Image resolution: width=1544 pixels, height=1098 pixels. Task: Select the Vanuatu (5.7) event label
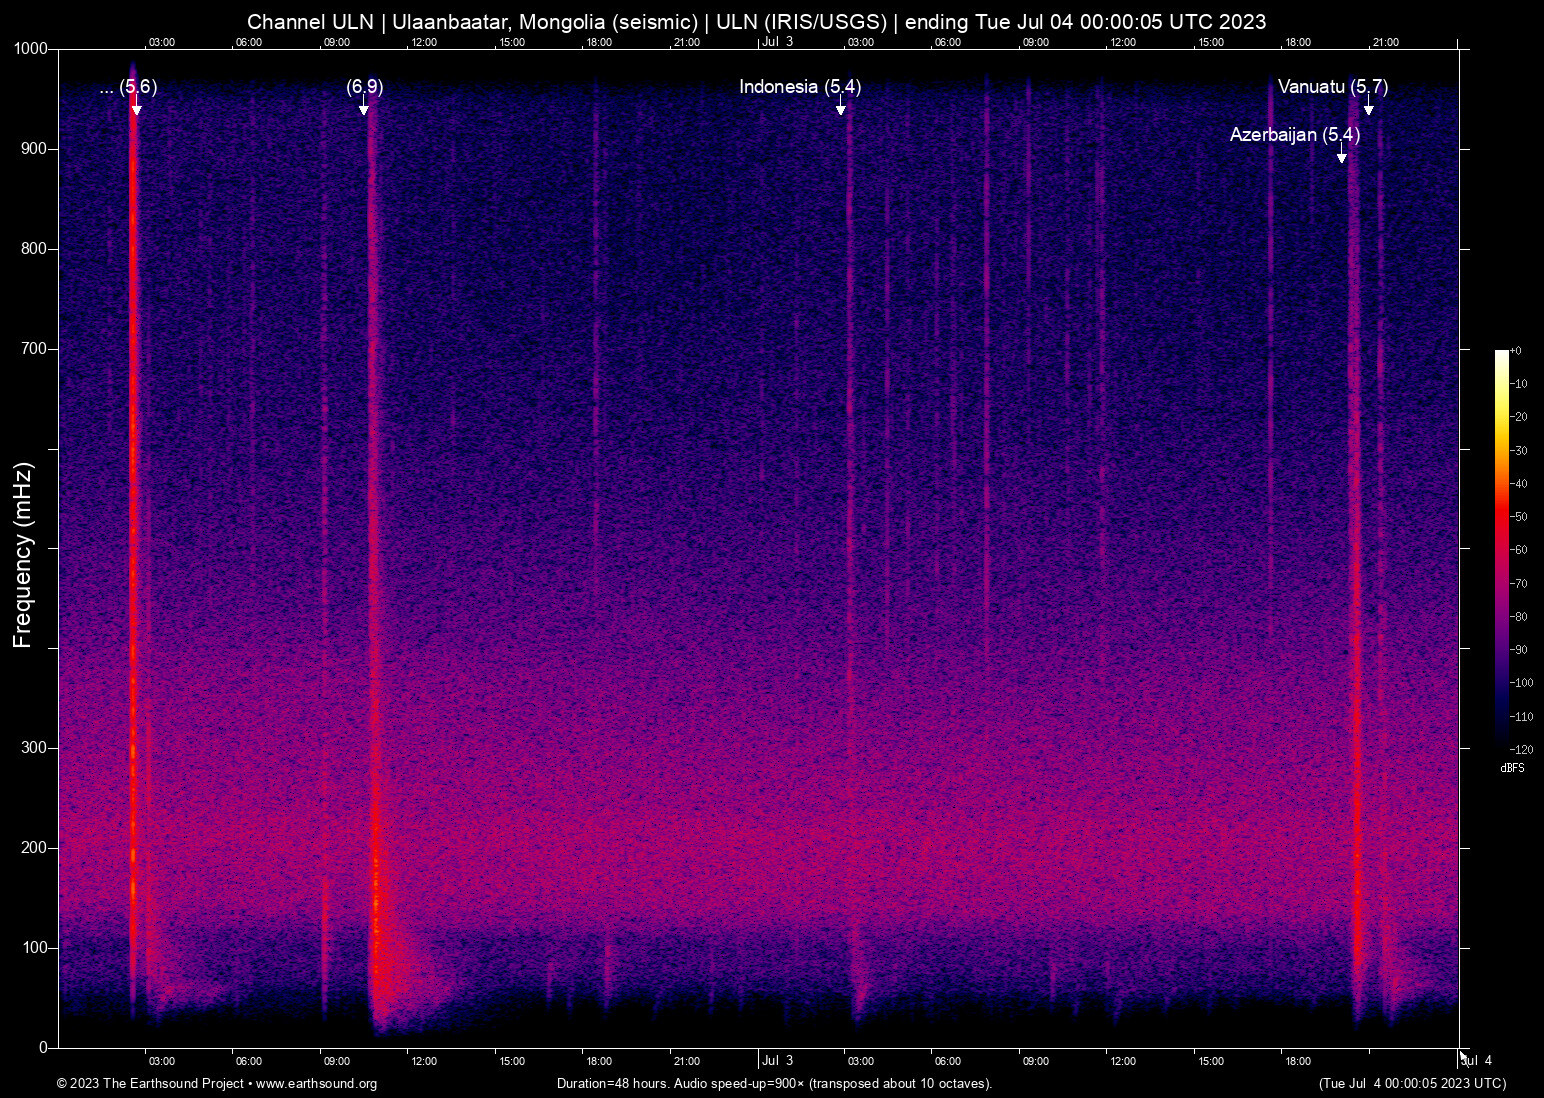tap(1332, 87)
